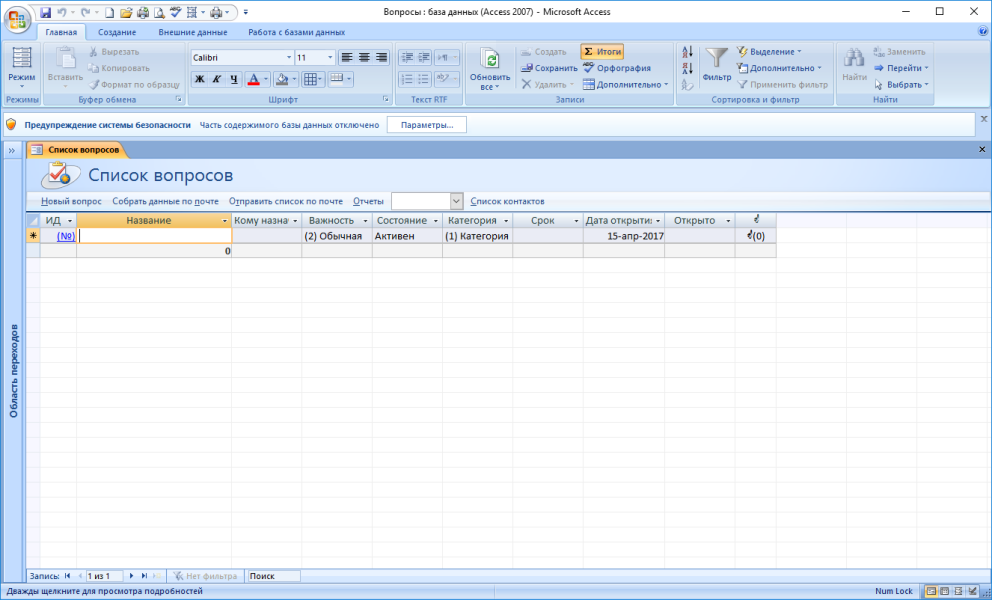Open Дополнительно menu in Записи group

pos(626,84)
